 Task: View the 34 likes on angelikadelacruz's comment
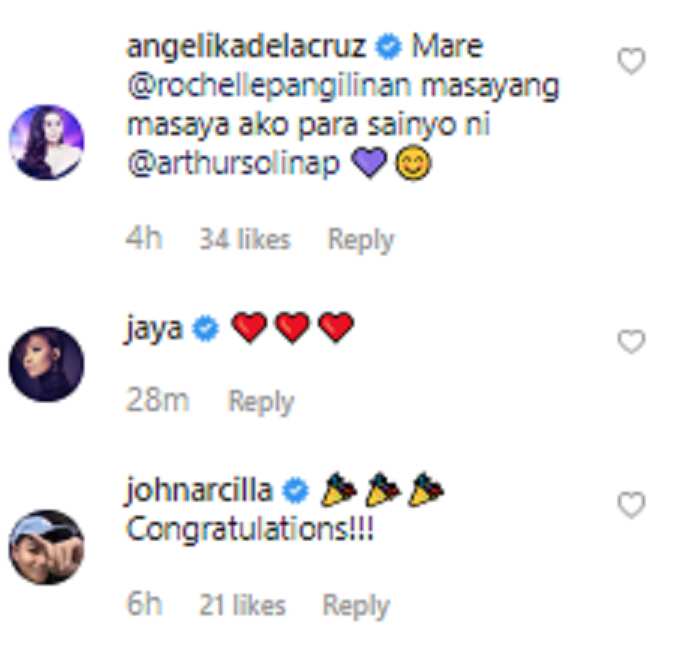tap(245, 239)
